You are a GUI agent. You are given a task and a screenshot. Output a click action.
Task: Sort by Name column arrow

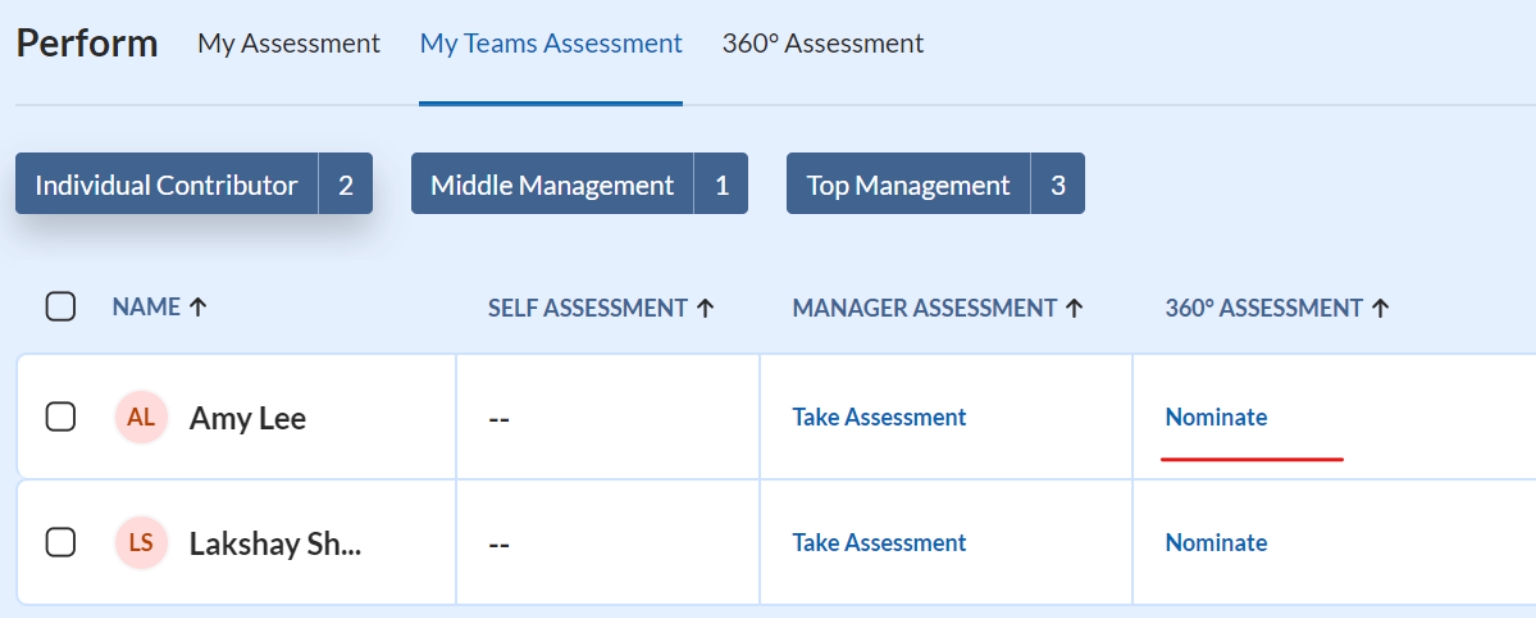tap(198, 308)
